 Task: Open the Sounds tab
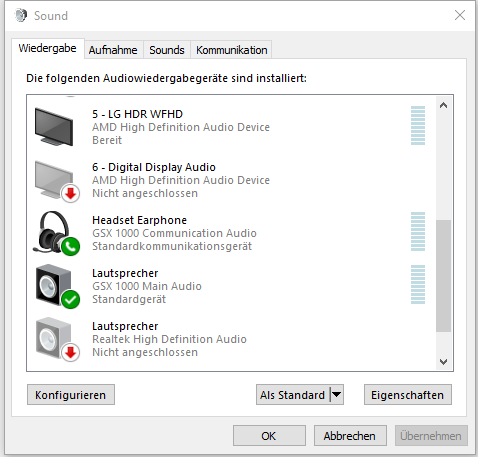(x=167, y=50)
